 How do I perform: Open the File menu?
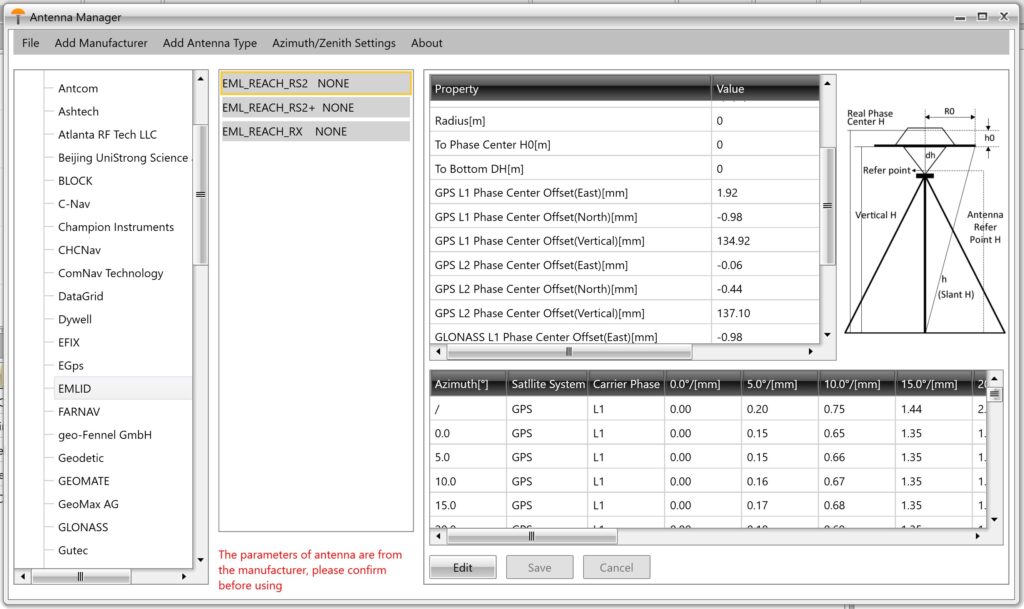click(x=31, y=43)
